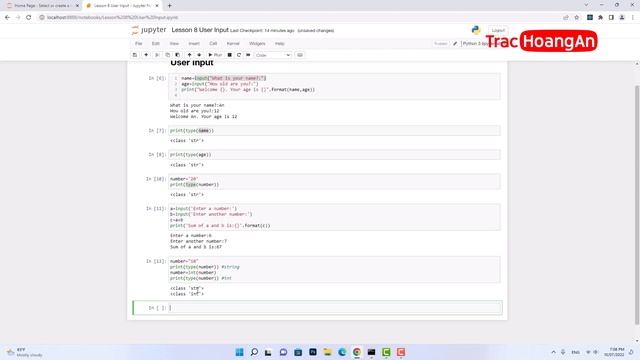The width and height of the screenshot is (640, 360).
Task: Open the cell type dropdown showing Code
Action: click(273, 55)
